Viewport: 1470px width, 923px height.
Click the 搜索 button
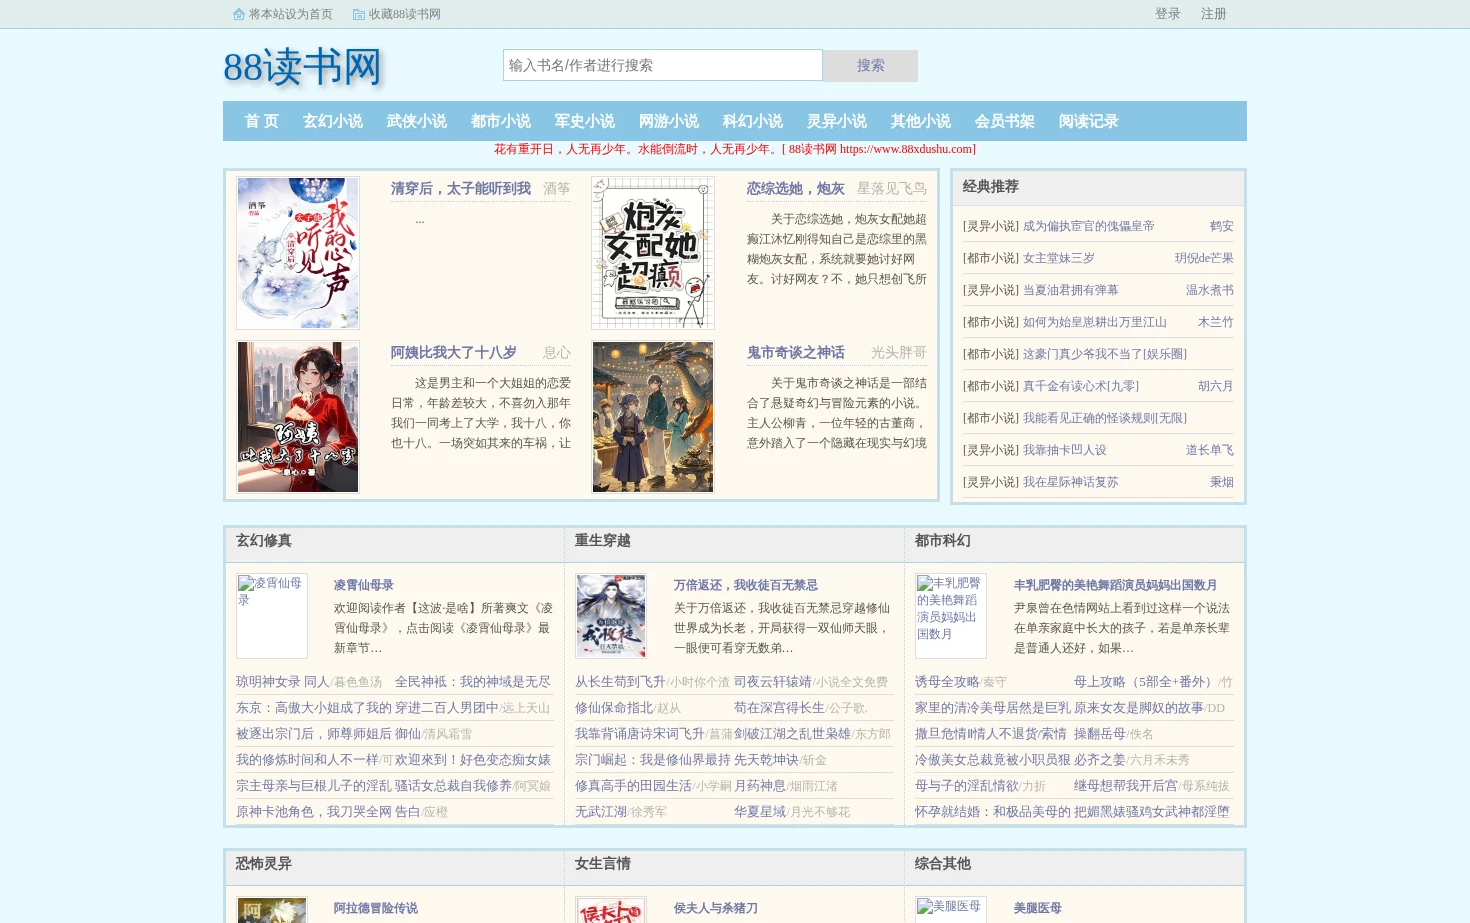click(x=870, y=65)
